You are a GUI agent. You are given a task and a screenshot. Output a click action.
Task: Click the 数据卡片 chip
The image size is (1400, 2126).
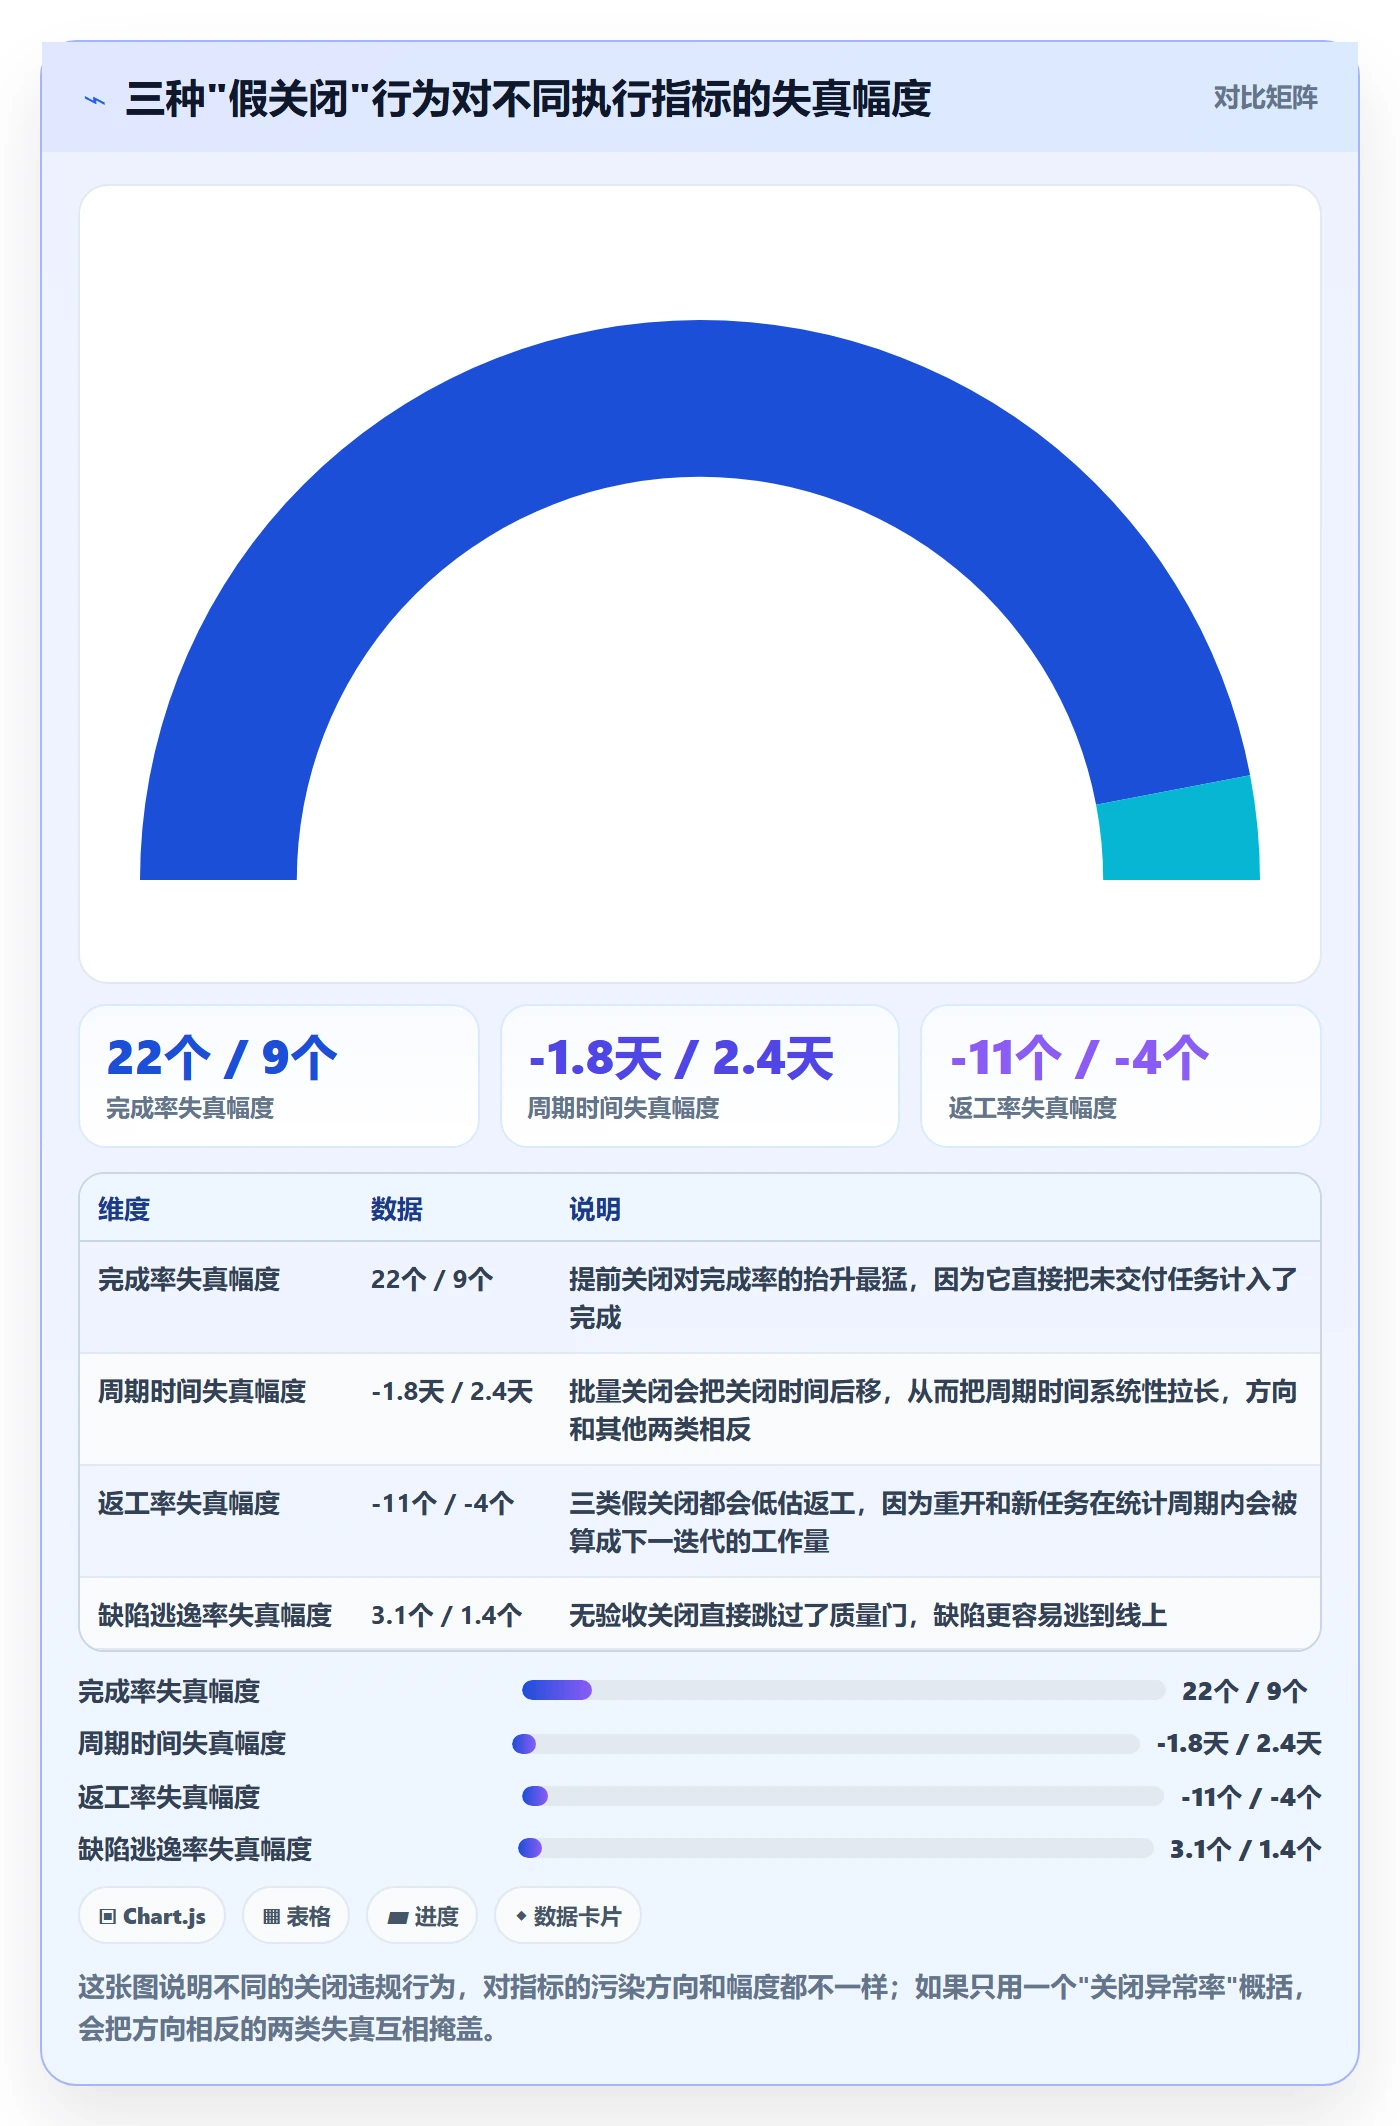[x=568, y=1916]
